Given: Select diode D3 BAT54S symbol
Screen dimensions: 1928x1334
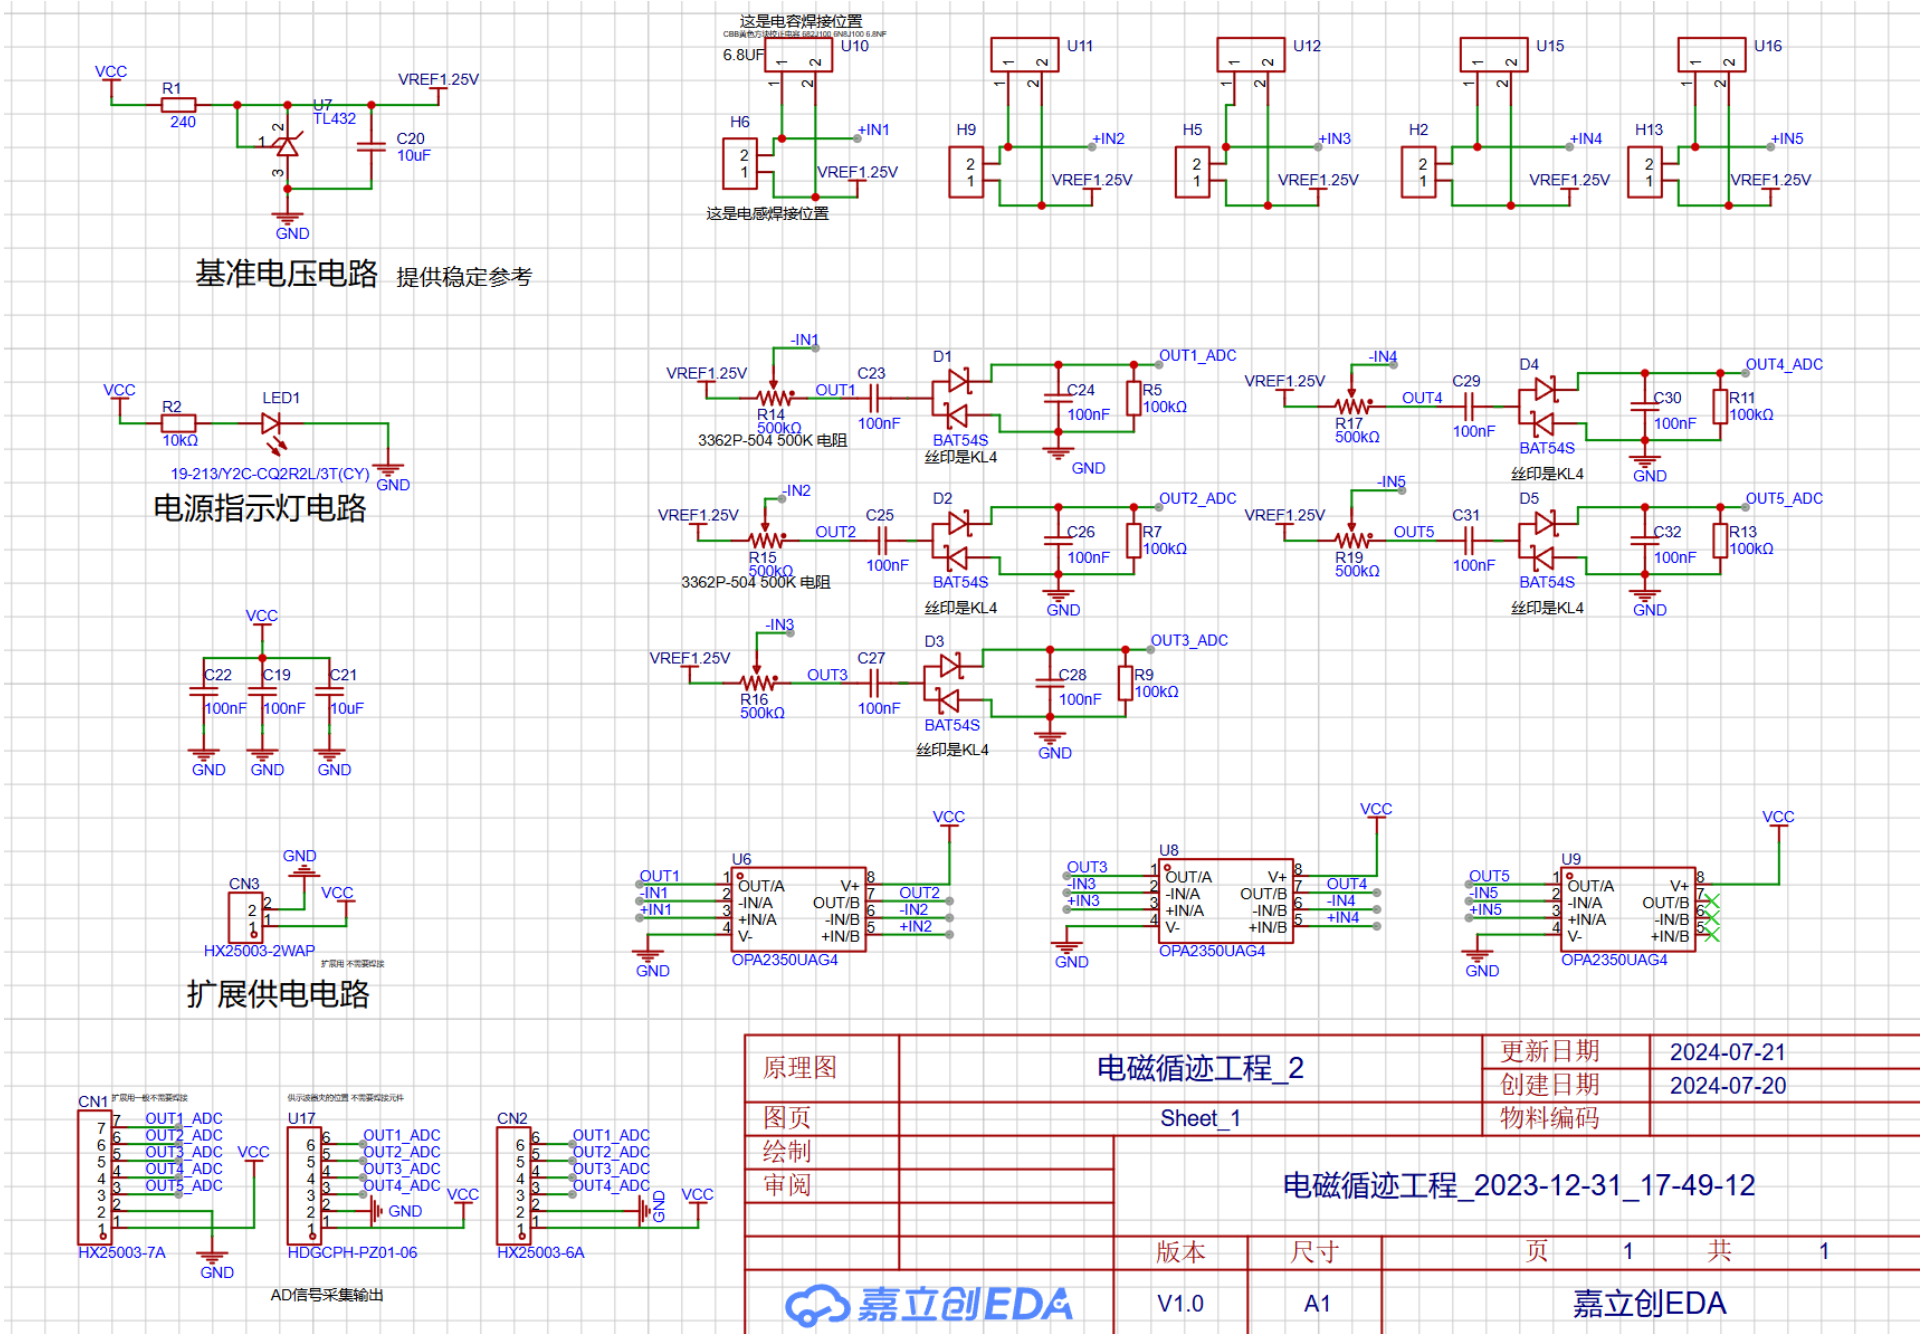Looking at the screenshot, I should [948, 684].
